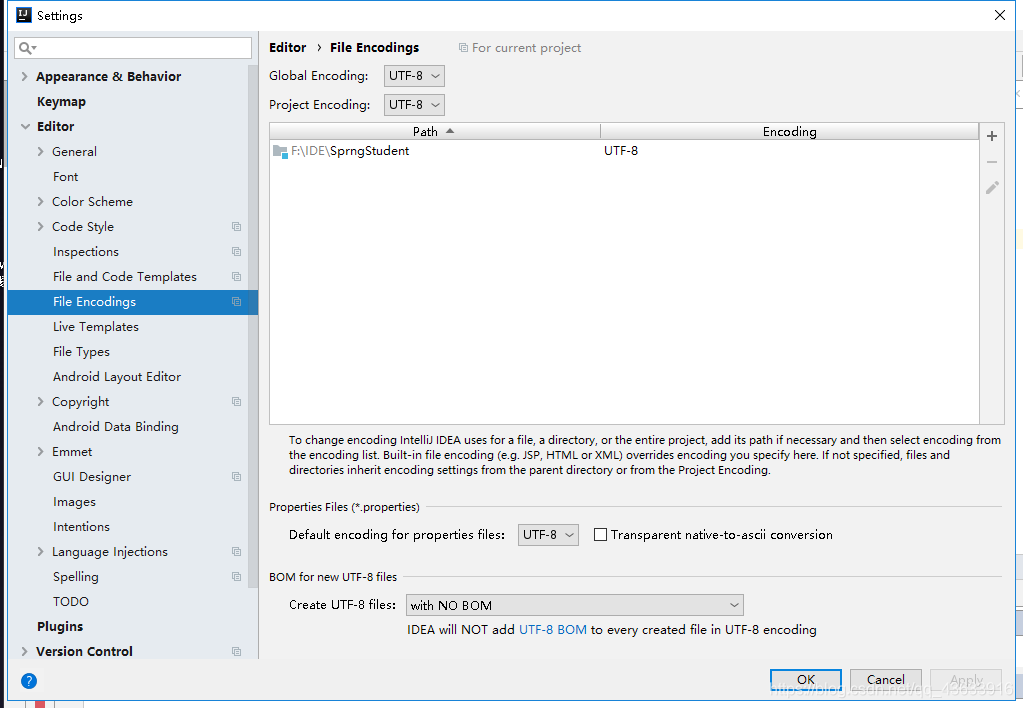Remove the selected path via minus icon
Screen dimensions: 1023x708
pyautogui.click(x=992, y=162)
